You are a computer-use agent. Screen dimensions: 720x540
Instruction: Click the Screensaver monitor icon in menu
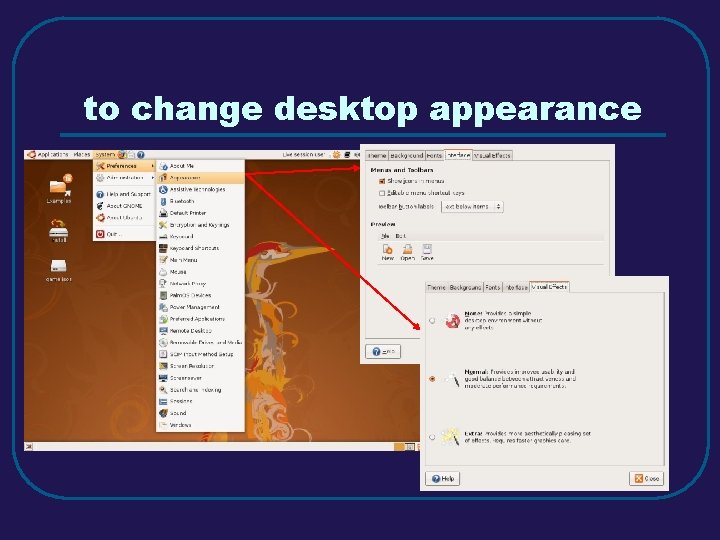click(163, 378)
